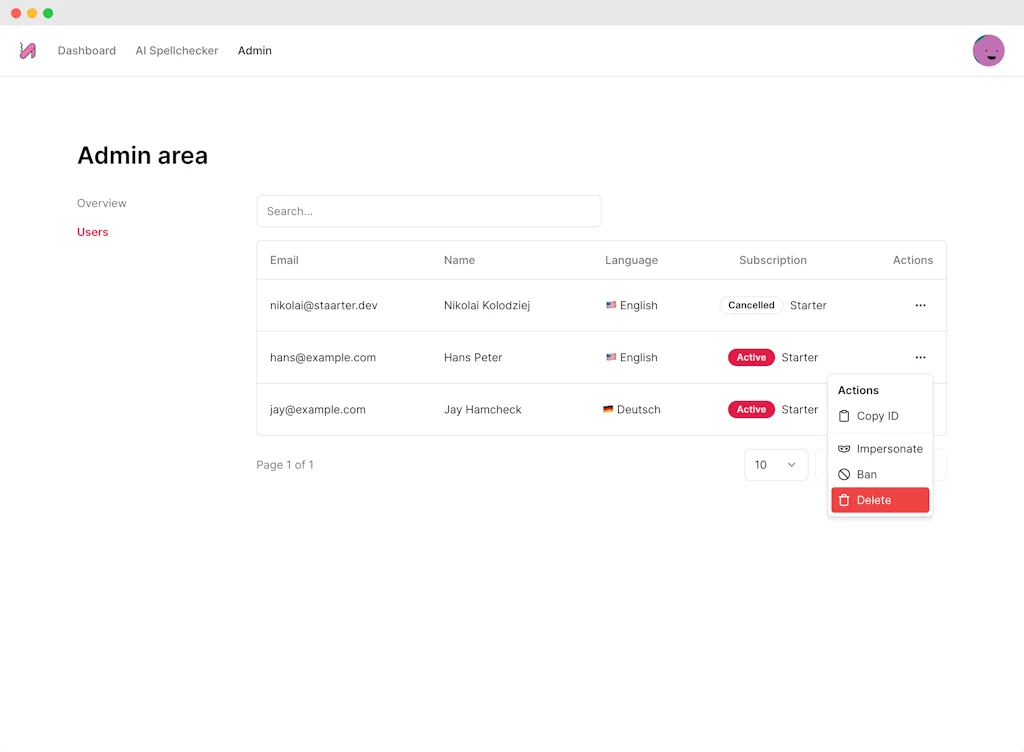The width and height of the screenshot is (1024, 752).
Task: Click the Copy ID clipboard icon
Action: coord(843,416)
